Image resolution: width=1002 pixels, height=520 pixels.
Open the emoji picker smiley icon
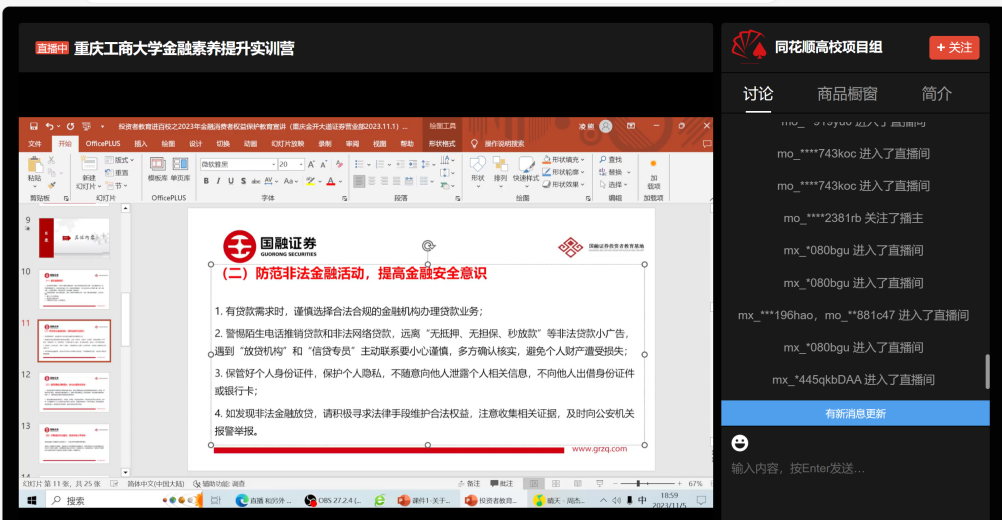pyautogui.click(x=740, y=442)
